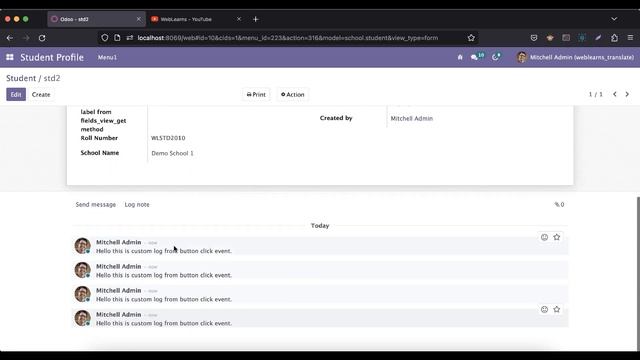Go forward in browser history
The width and height of the screenshot is (640, 360).
[26, 38]
